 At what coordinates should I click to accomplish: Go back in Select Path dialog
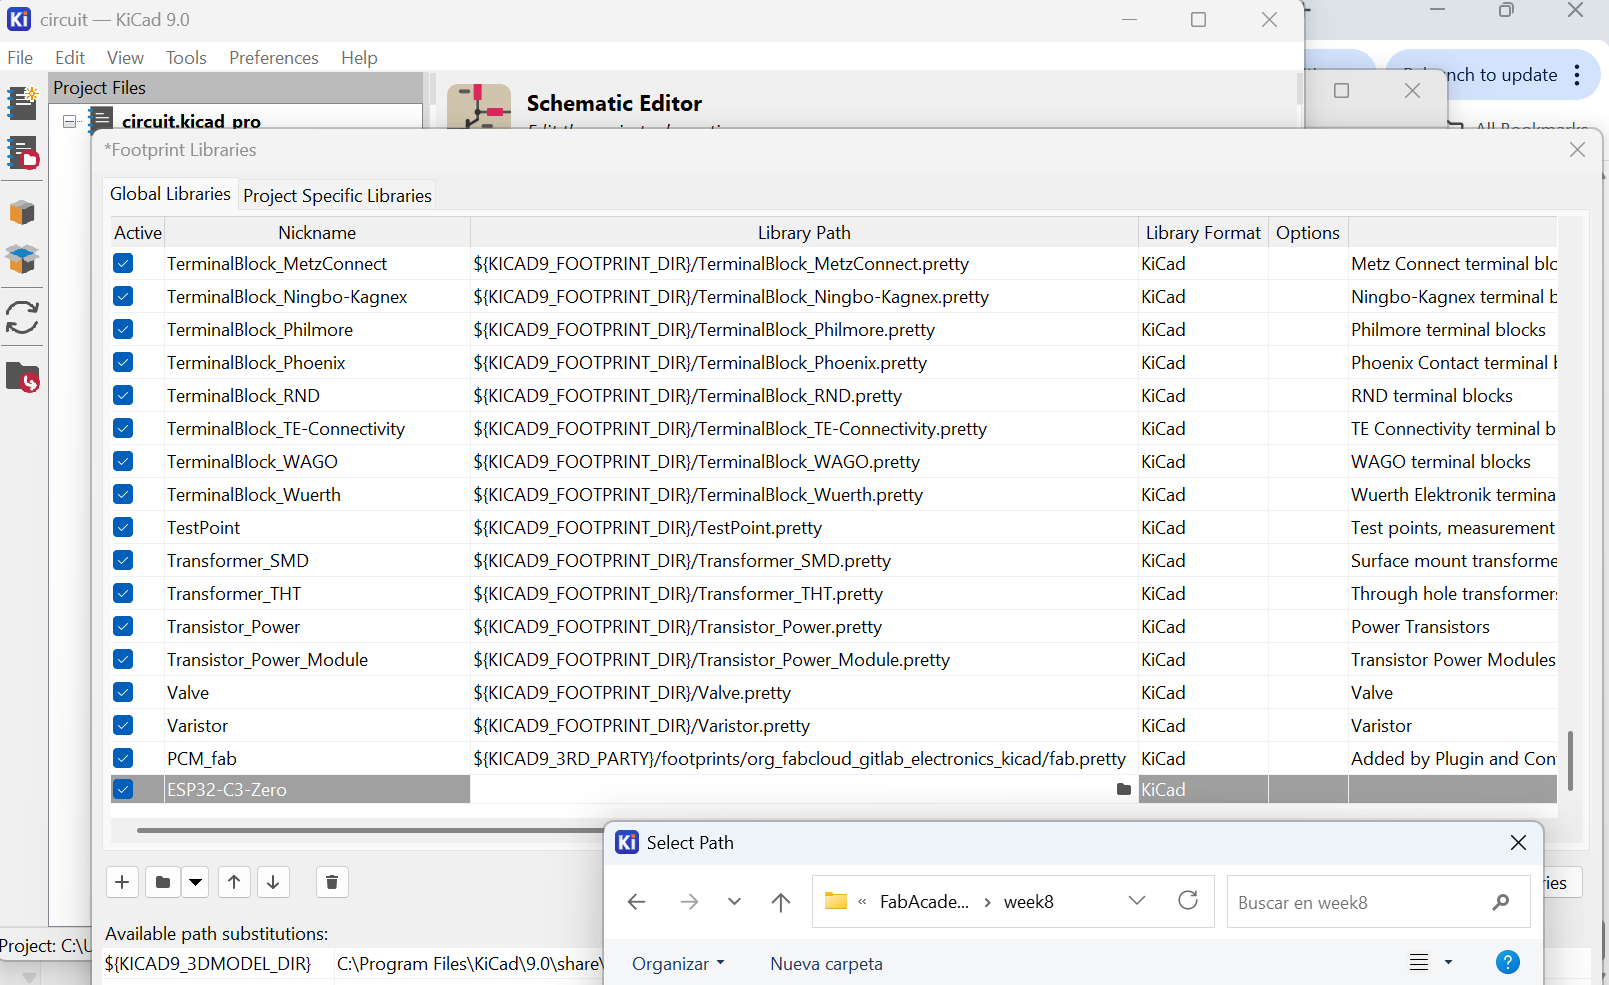coord(637,902)
